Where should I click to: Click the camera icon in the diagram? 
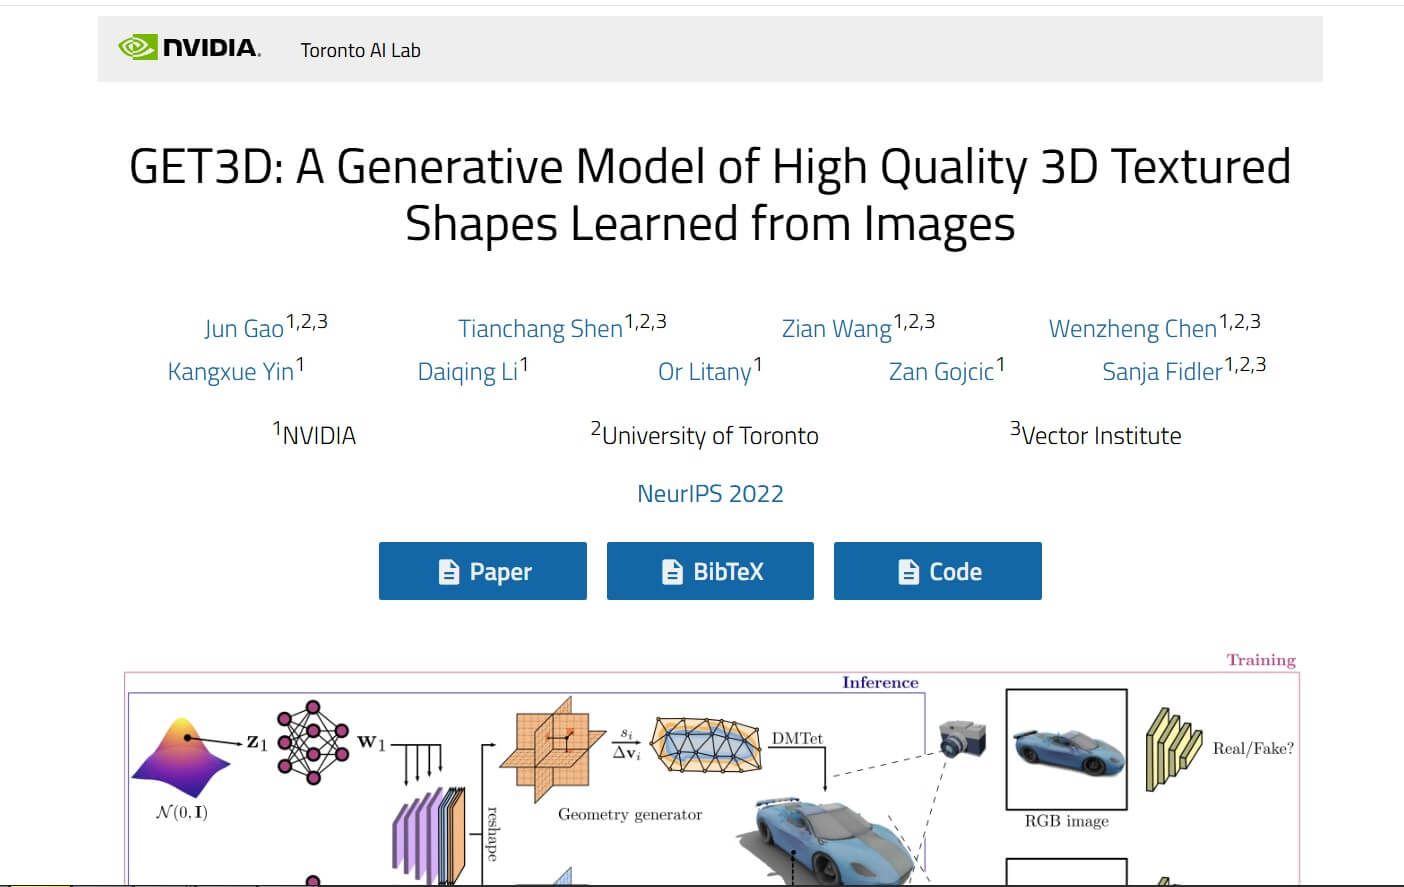click(963, 738)
